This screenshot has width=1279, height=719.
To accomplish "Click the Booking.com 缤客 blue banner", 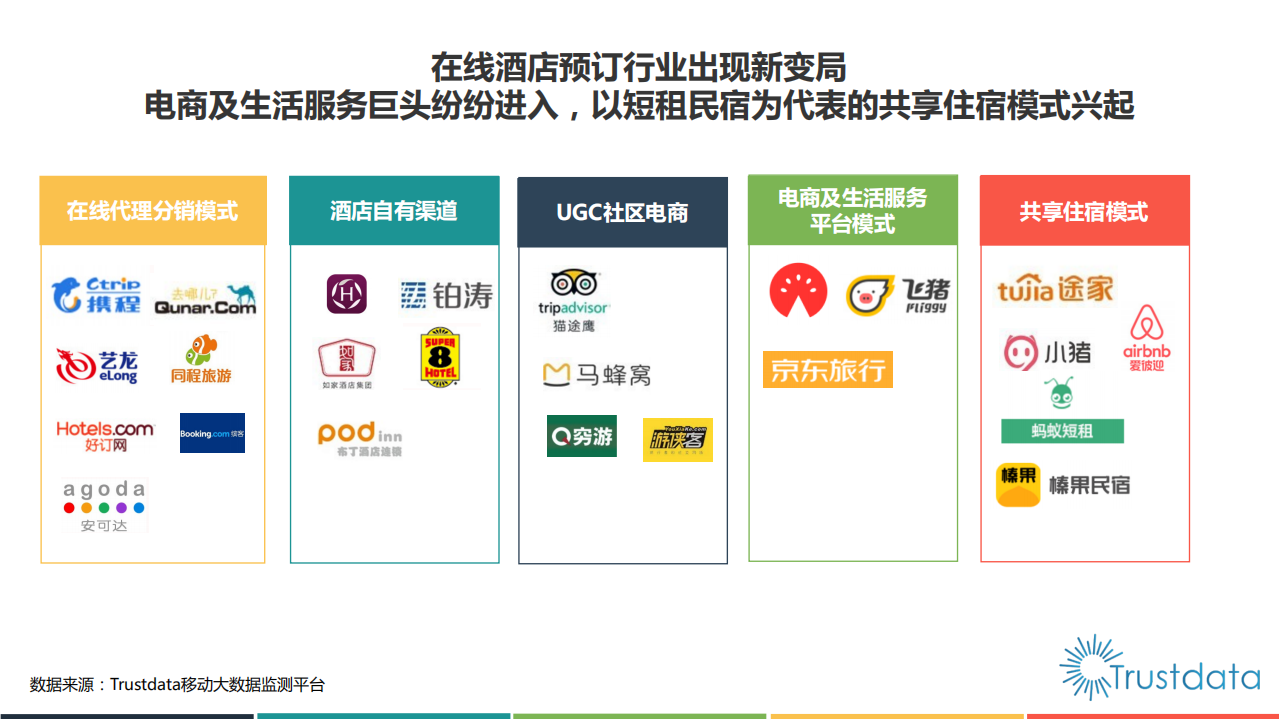I will coord(210,433).
